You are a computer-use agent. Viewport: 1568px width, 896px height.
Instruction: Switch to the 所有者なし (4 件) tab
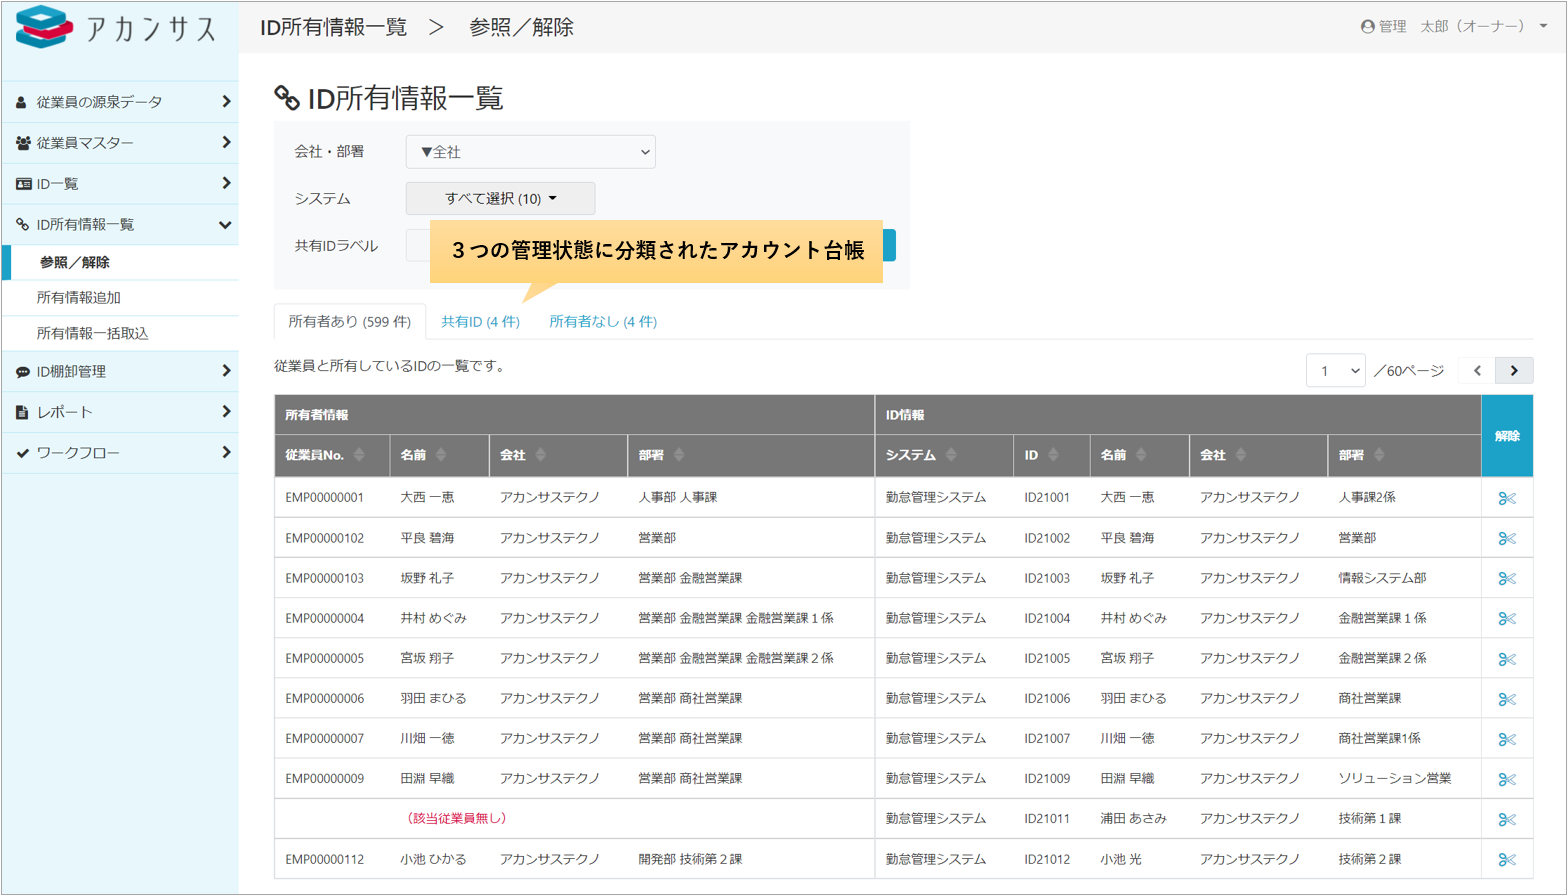pyautogui.click(x=602, y=322)
